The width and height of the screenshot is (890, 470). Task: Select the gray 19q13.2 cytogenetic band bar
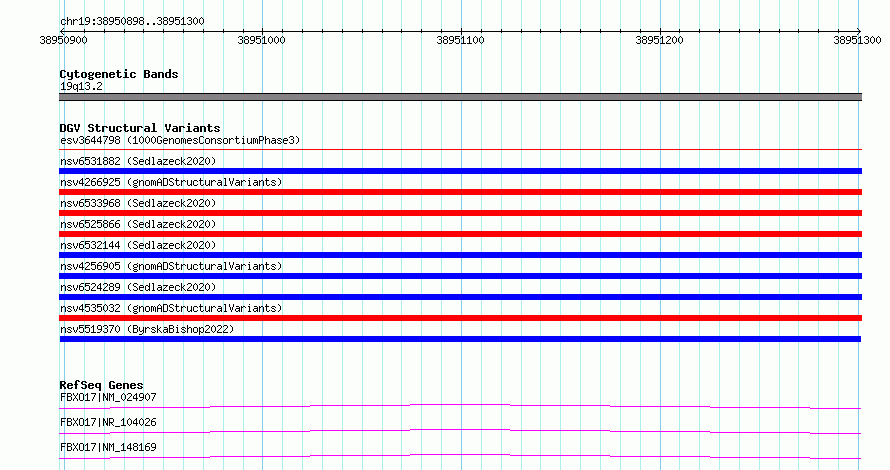[x=460, y=97]
